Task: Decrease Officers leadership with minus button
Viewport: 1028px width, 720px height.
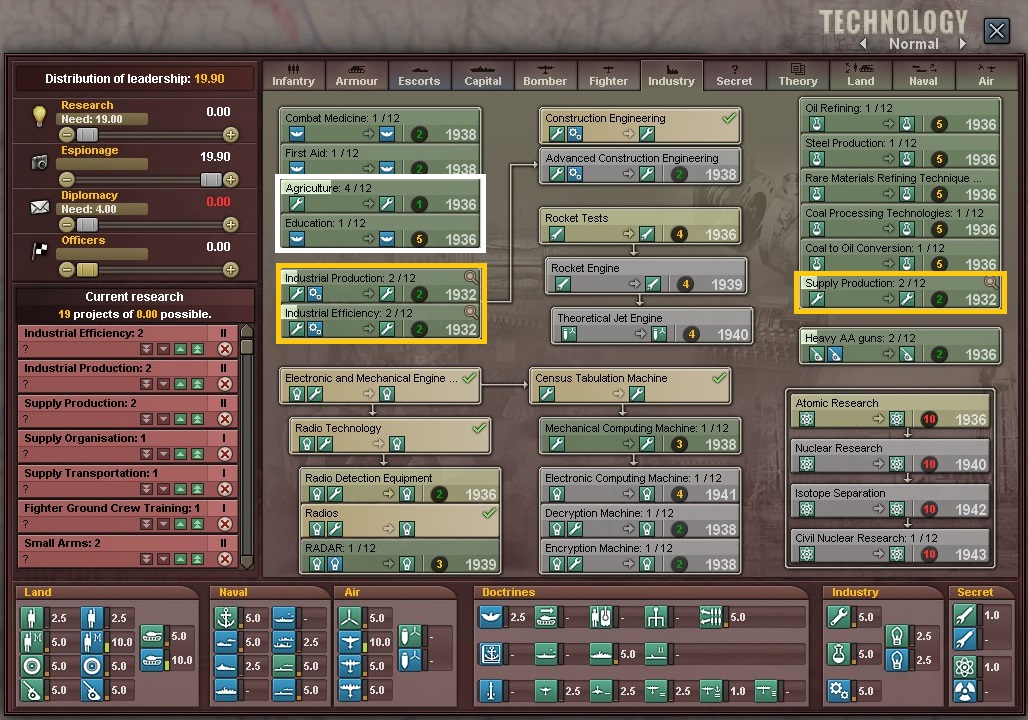Action: click(66, 270)
